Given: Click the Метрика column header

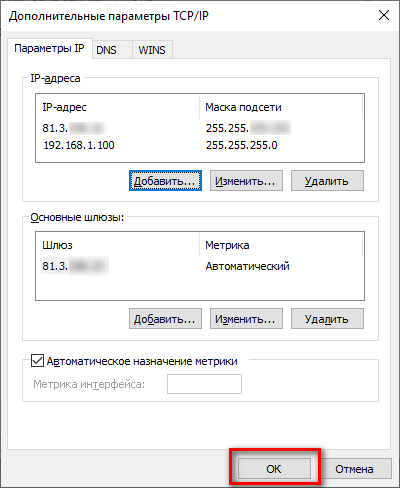Looking at the screenshot, I should pos(281,245).
